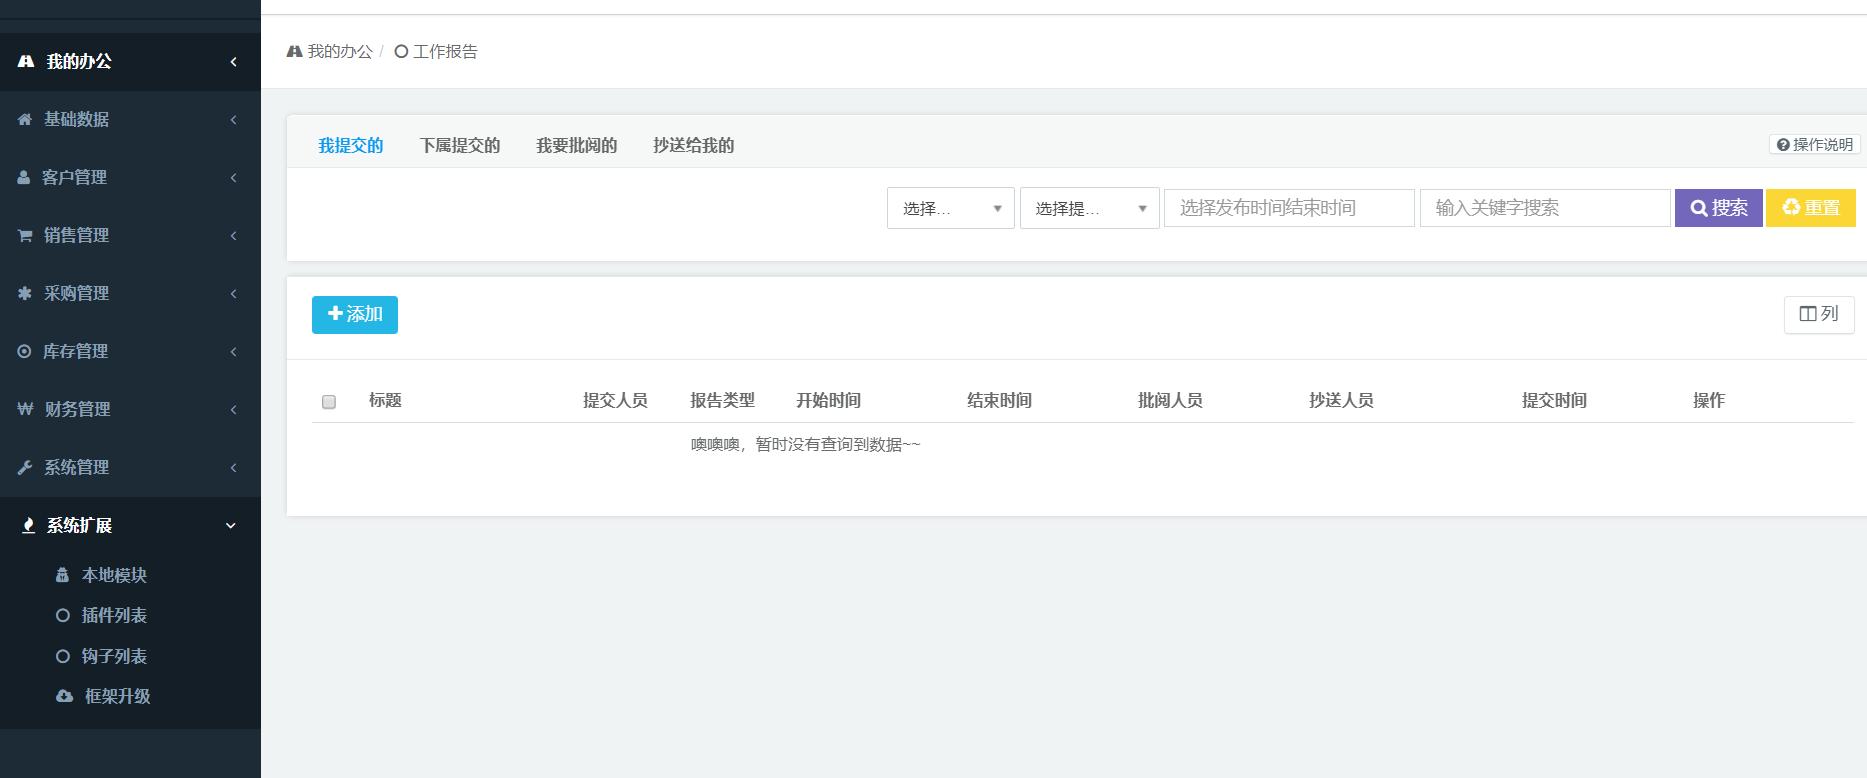
Task: Open the 选择提… dropdown
Action: click(x=1090, y=208)
